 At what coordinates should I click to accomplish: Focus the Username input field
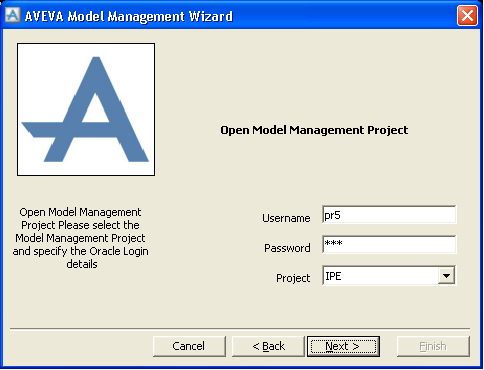coord(389,215)
